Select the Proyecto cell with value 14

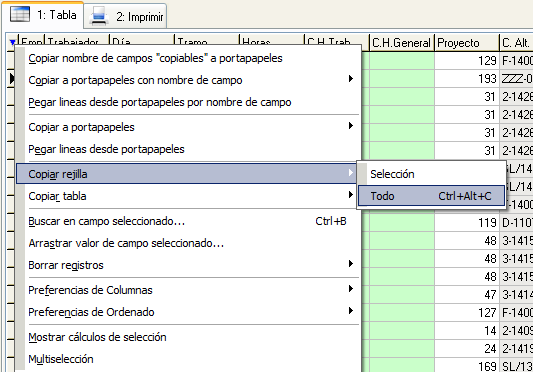click(467, 331)
